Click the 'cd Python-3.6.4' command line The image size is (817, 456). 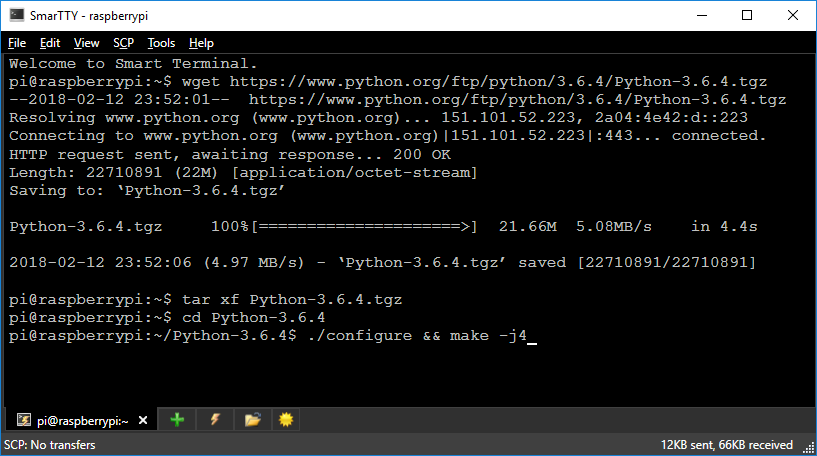click(167, 317)
